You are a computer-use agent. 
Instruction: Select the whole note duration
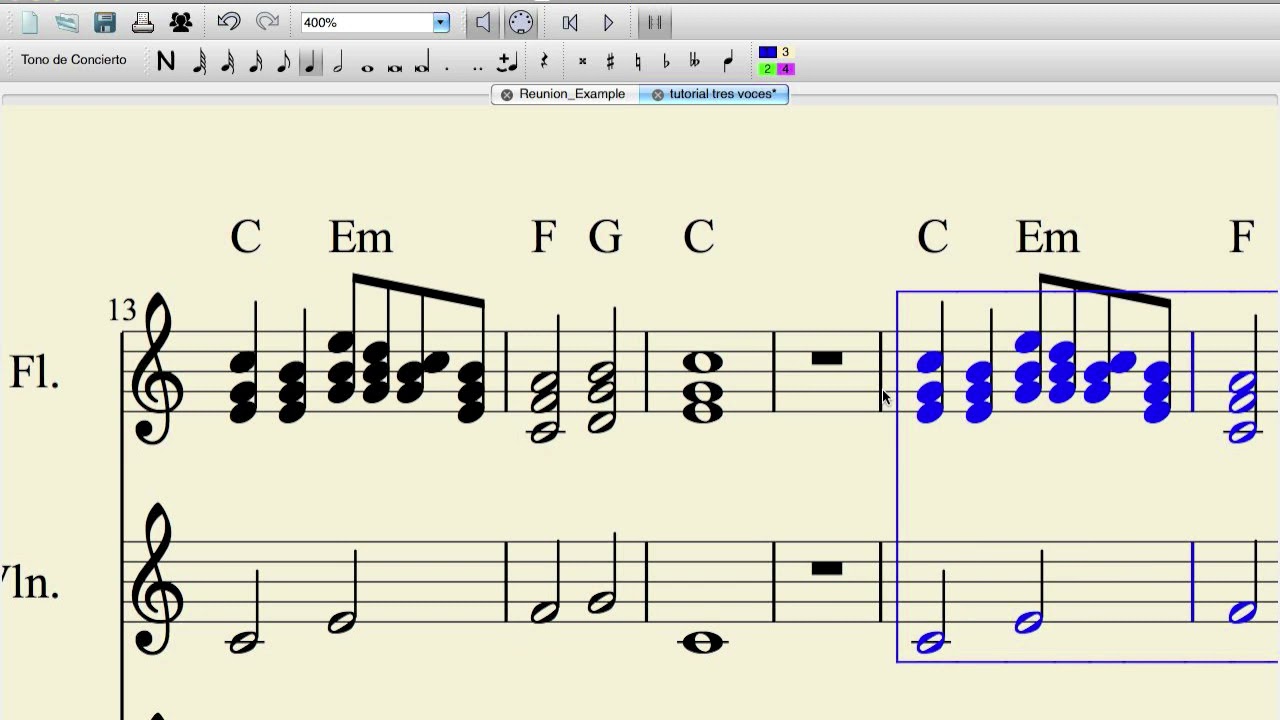pyautogui.click(x=367, y=68)
